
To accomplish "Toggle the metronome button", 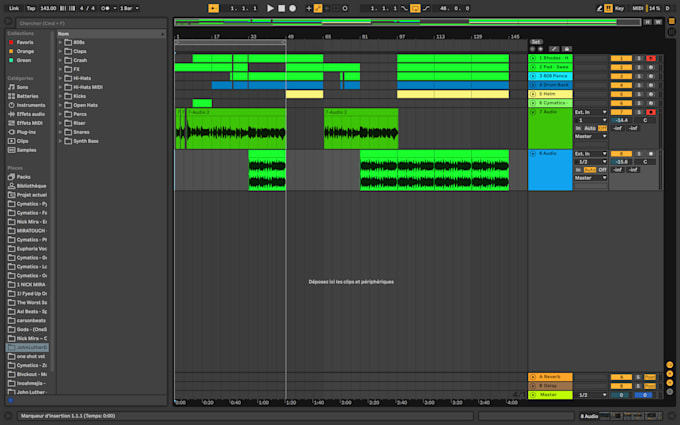I will [105, 8].
